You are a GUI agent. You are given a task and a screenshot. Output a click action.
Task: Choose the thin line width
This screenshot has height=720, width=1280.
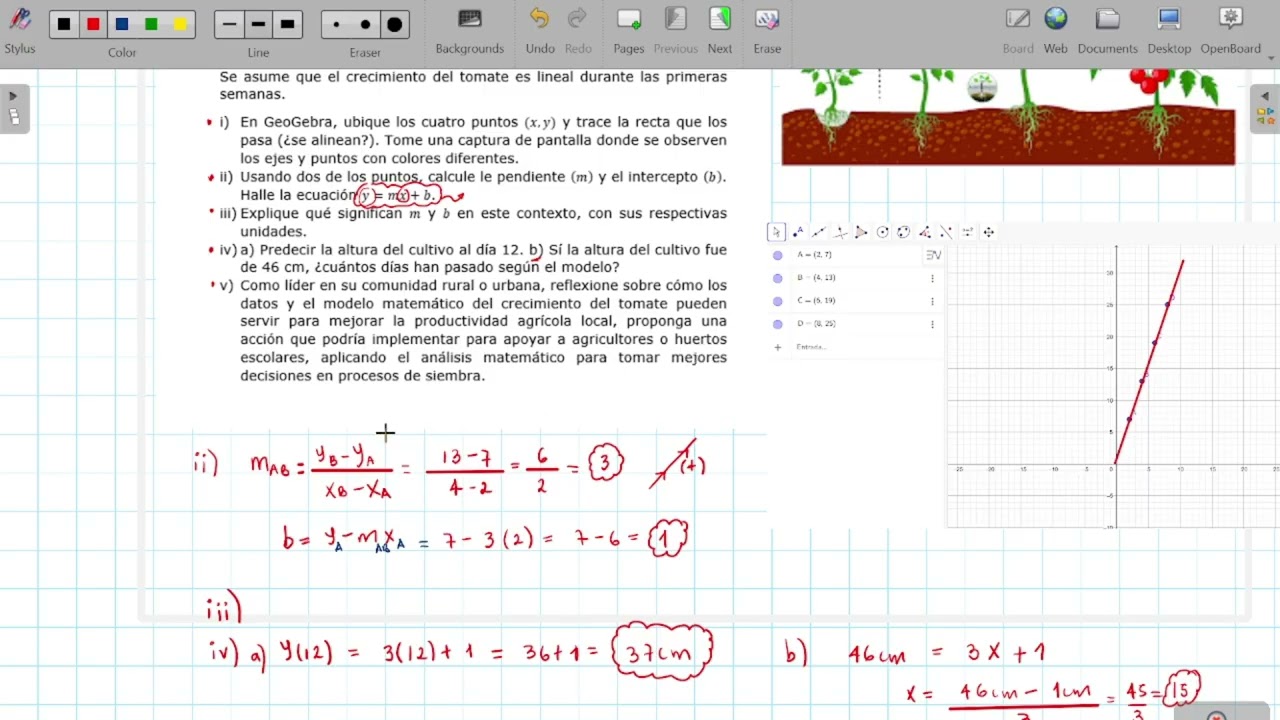[230, 24]
